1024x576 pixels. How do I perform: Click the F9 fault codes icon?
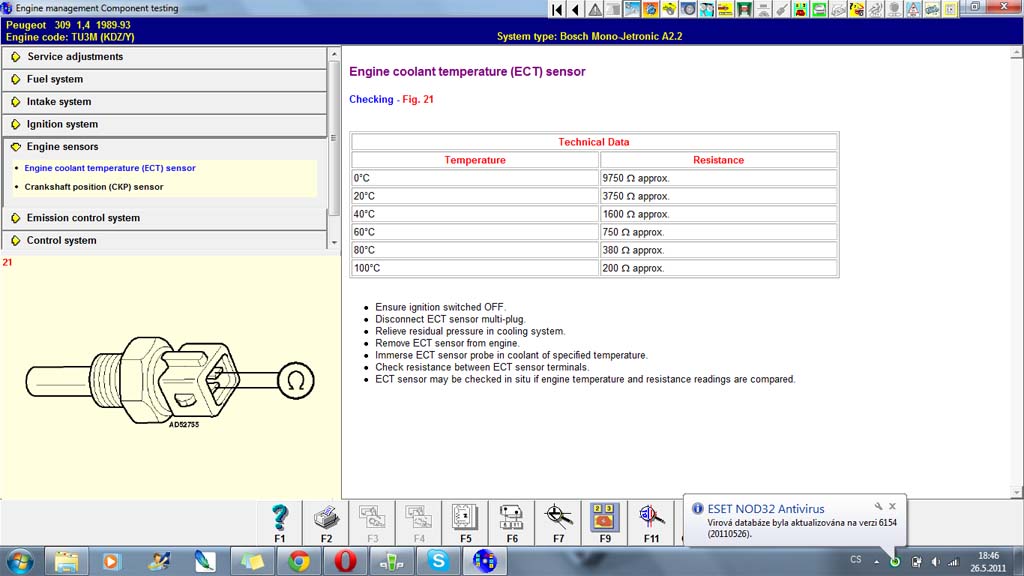click(x=604, y=517)
